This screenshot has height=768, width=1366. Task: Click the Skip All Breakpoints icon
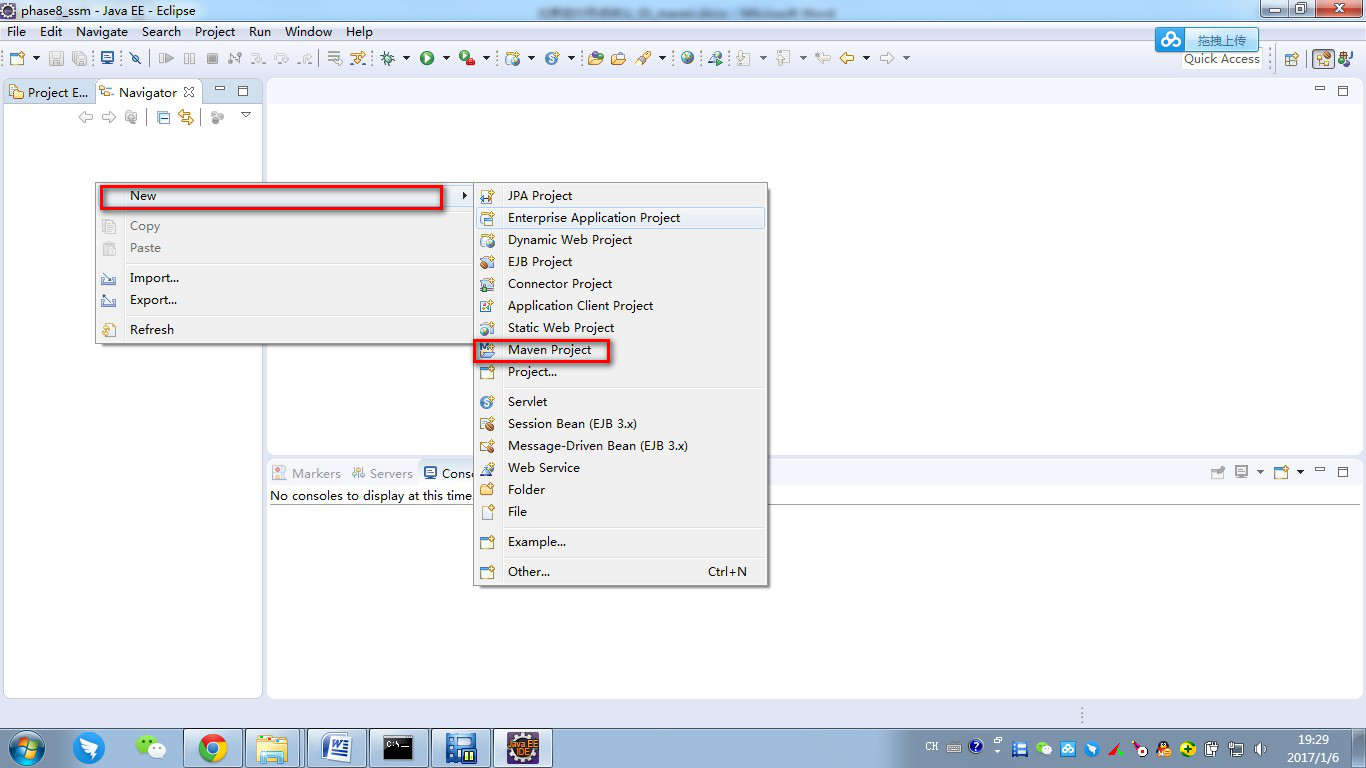tap(137, 58)
